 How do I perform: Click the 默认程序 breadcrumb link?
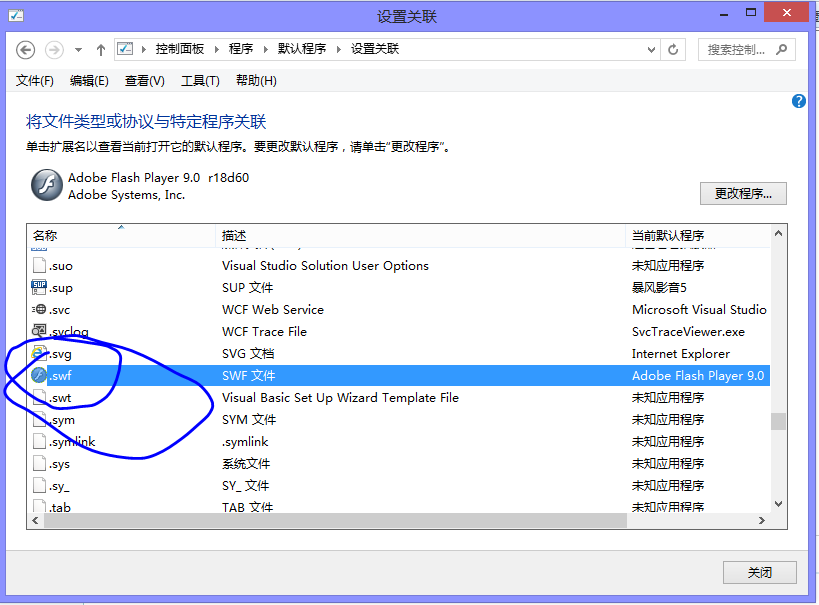(302, 49)
